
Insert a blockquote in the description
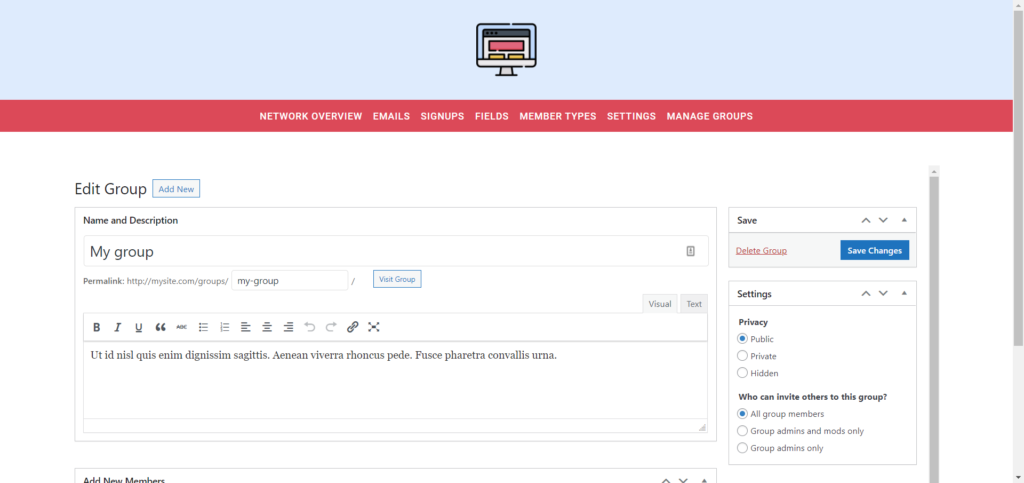tap(160, 327)
